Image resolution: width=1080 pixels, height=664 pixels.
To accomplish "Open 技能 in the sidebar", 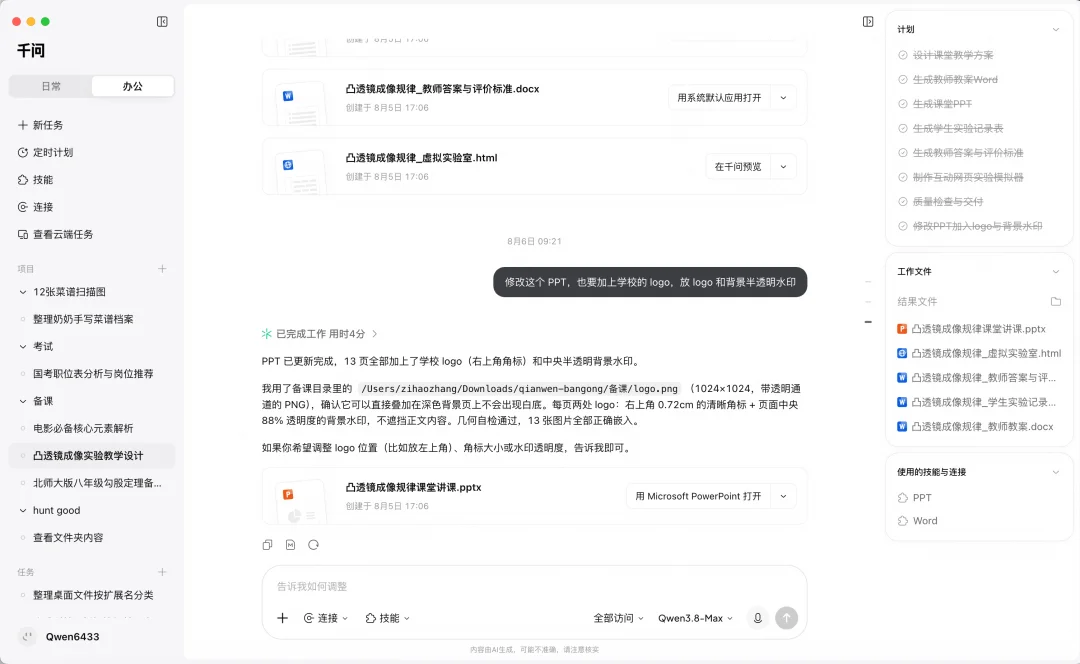I will [92, 180].
